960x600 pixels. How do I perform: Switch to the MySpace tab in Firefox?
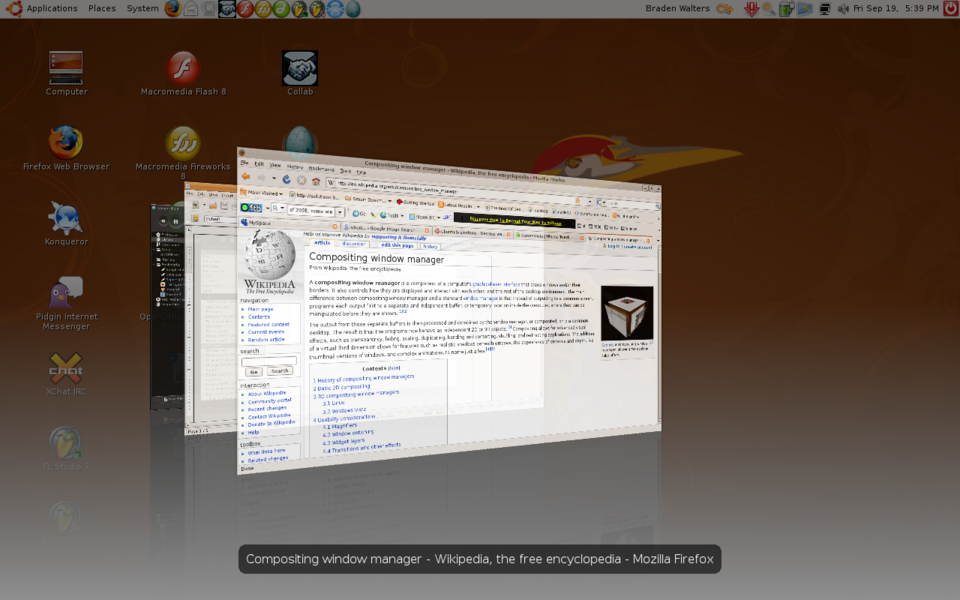[288, 224]
